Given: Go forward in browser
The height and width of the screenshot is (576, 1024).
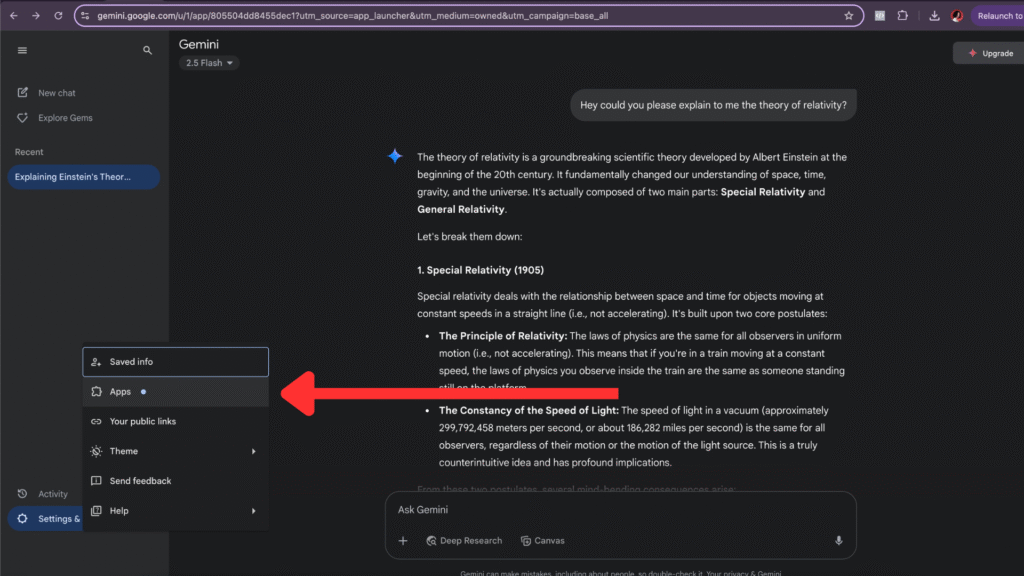Looking at the screenshot, I should coord(36,16).
